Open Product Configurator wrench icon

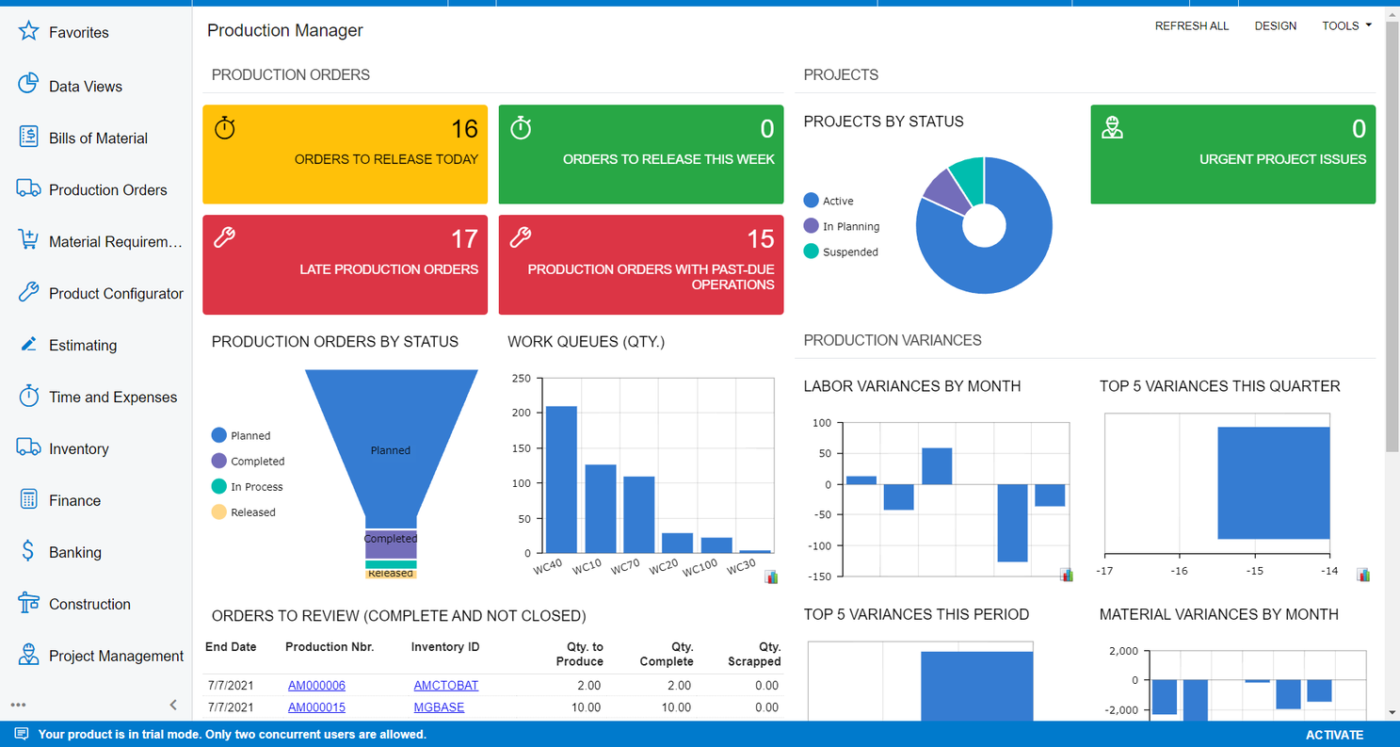coord(28,293)
